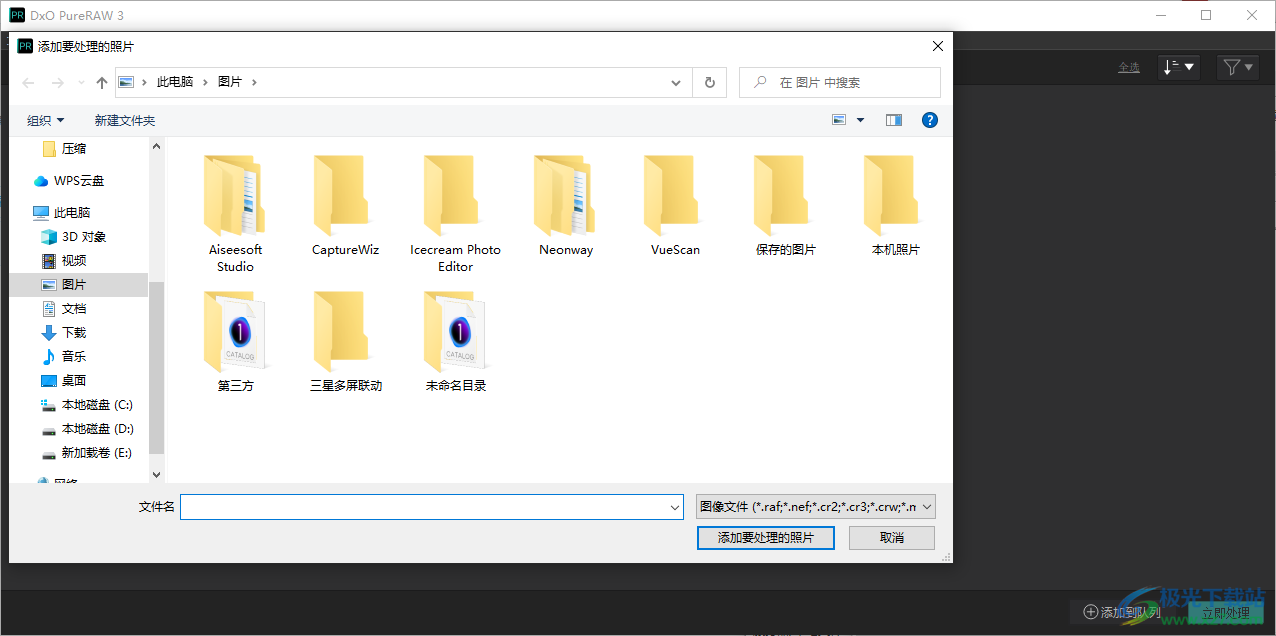Open the VueScan folder
Screen dimensions: 1276x636
coord(676,206)
